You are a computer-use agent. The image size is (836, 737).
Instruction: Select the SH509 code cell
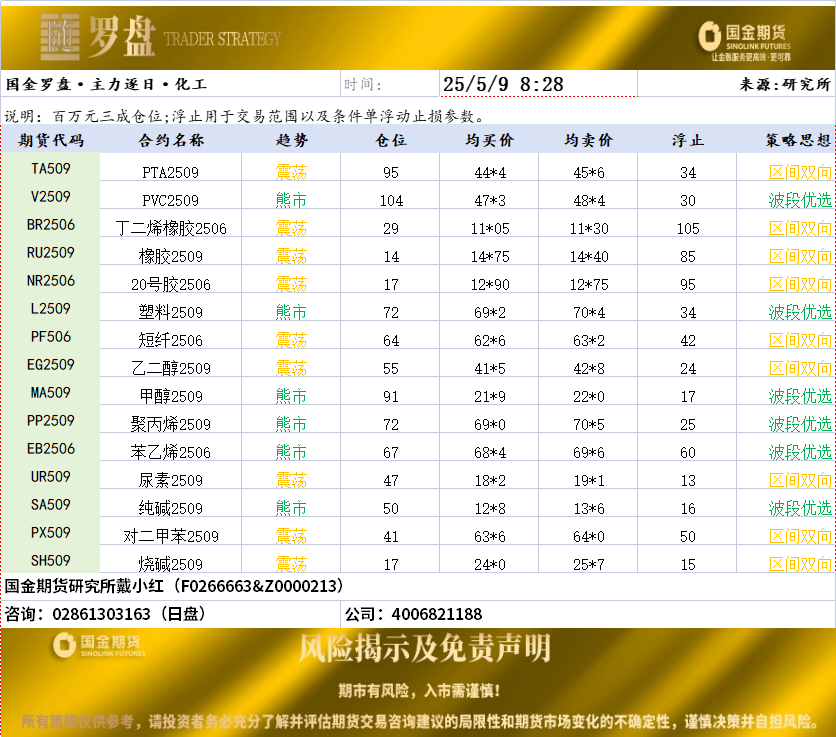51,560
